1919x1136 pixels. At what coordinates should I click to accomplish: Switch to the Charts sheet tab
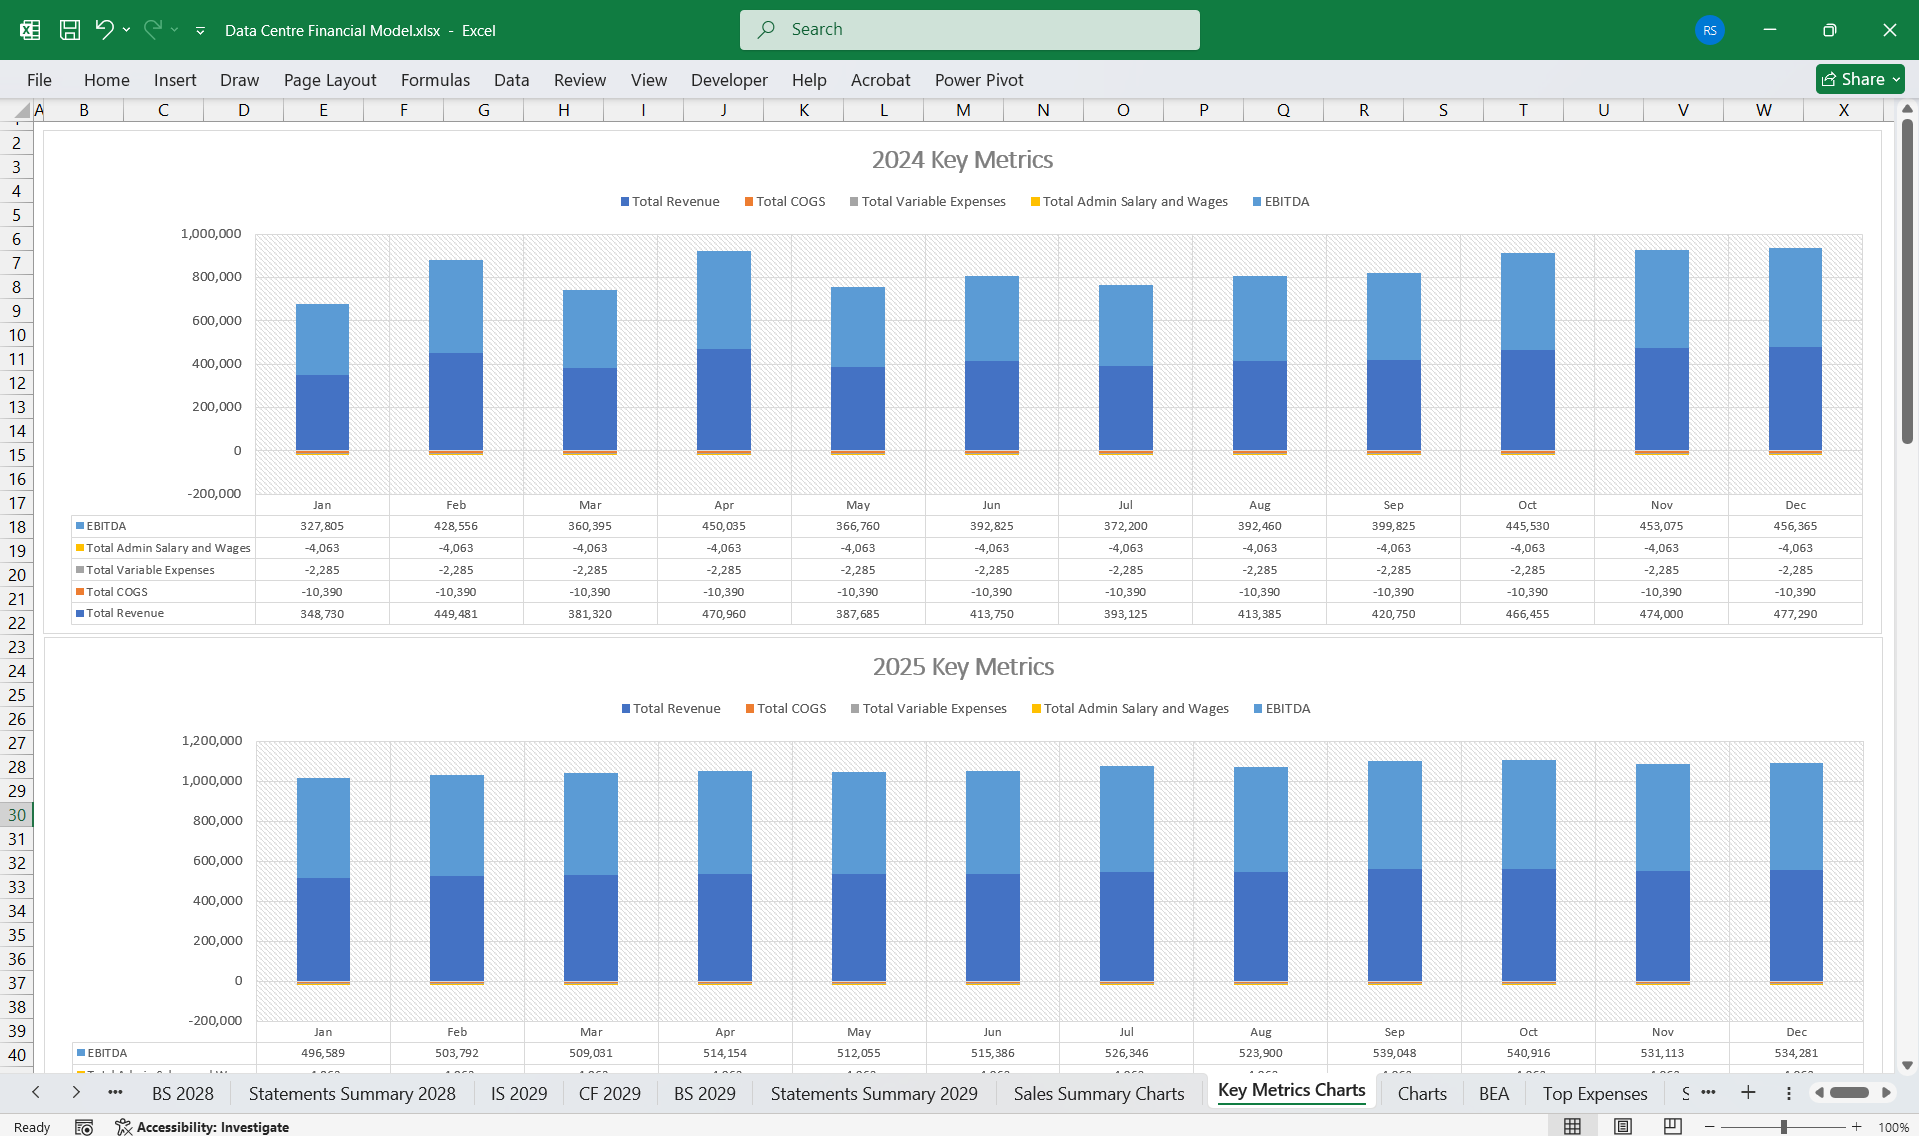[1421, 1093]
